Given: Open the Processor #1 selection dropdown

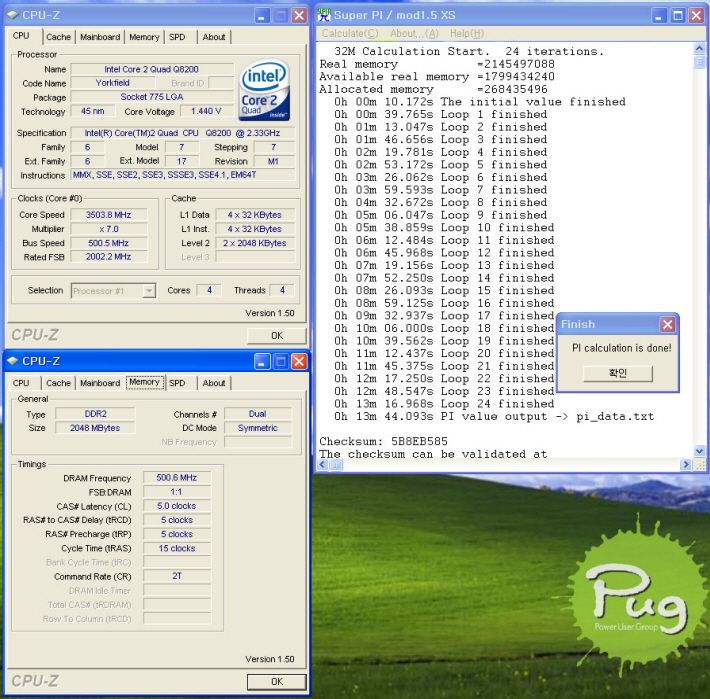Looking at the screenshot, I should point(149,291).
